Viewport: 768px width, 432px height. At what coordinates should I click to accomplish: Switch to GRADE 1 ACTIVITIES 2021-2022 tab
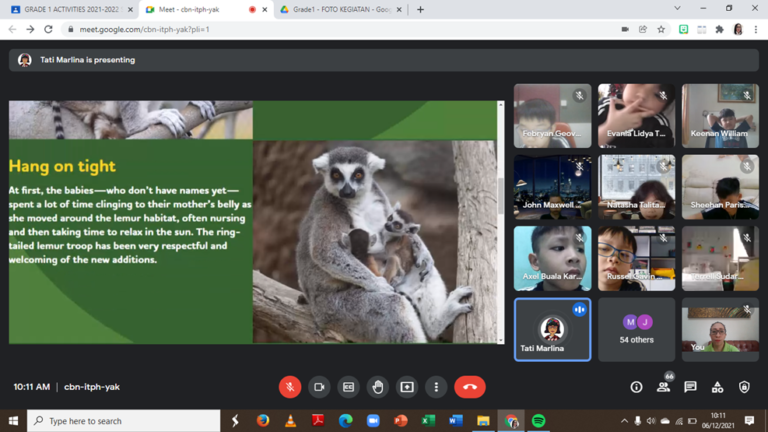tap(70, 9)
